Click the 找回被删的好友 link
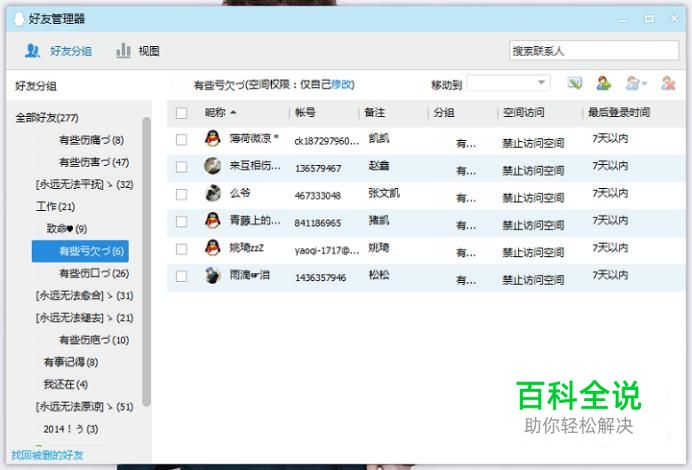This screenshot has width=692, height=470. pos(47,455)
